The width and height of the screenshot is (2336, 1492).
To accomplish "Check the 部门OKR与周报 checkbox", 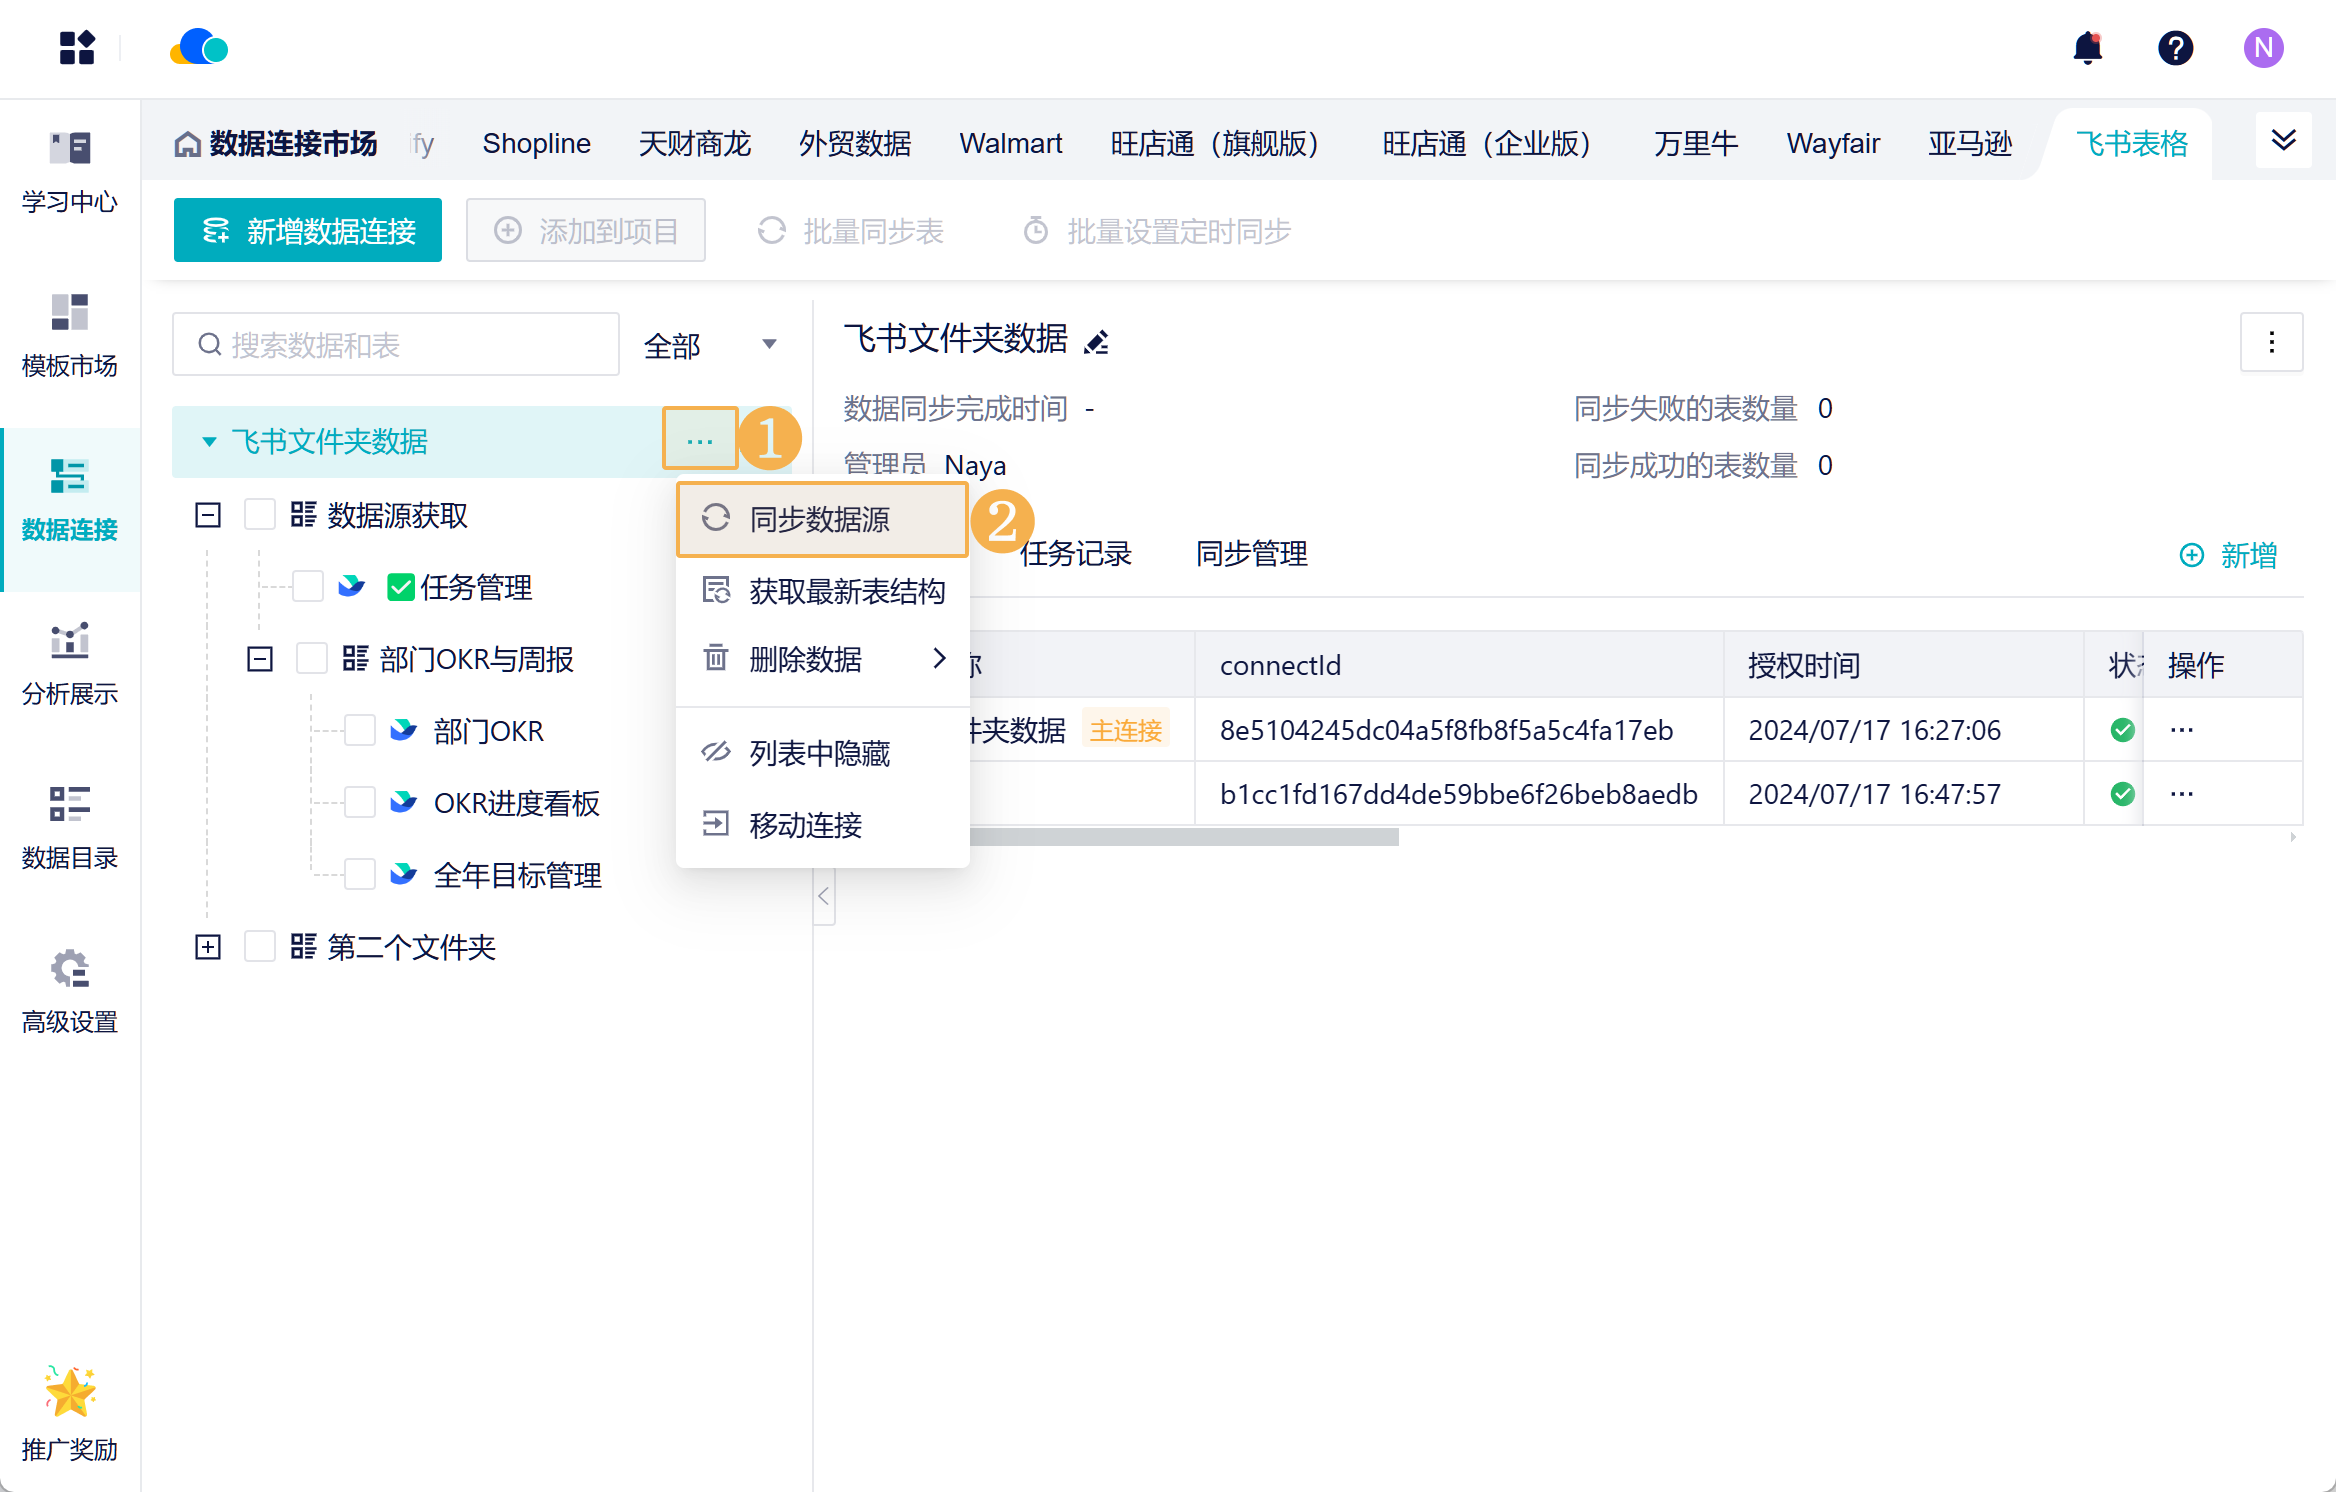I will point(312,658).
